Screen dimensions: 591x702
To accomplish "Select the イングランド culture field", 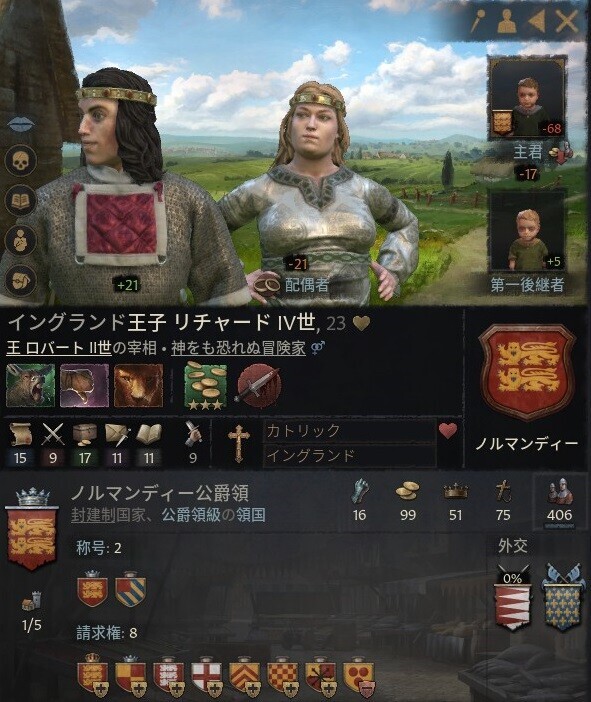I will coord(349,456).
